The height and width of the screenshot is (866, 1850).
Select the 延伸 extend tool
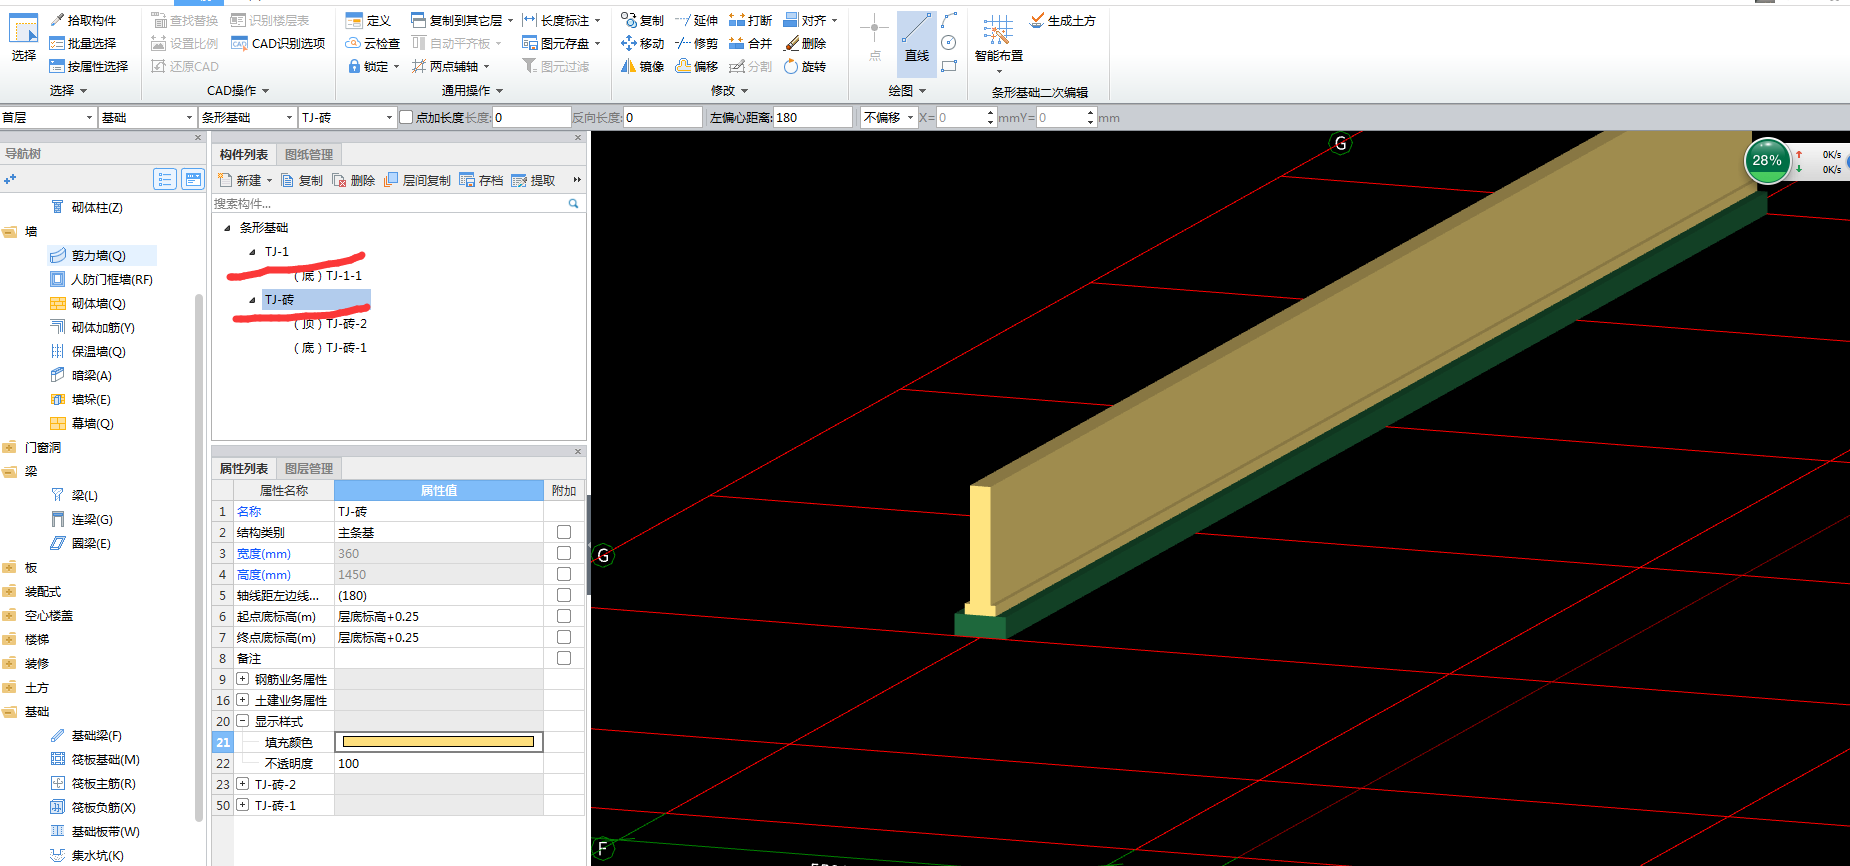(x=696, y=20)
